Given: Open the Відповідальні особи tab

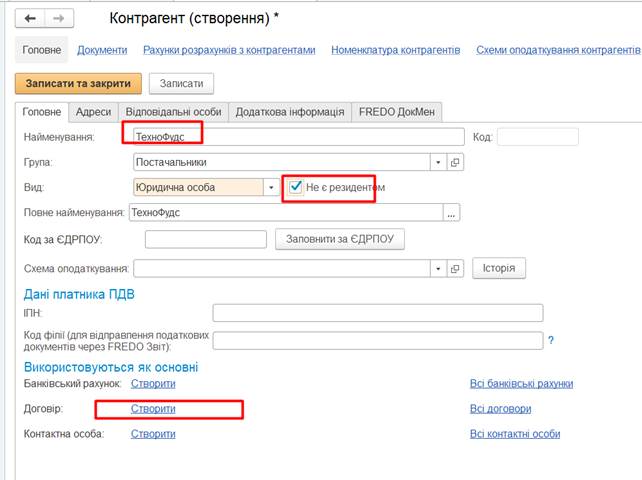Looking at the screenshot, I should coord(173,113).
